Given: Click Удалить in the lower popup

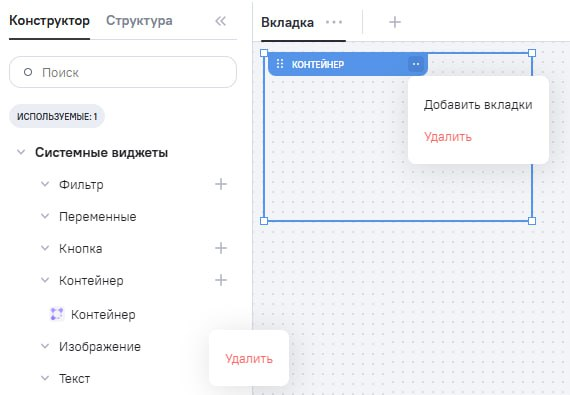Looking at the screenshot, I should [249, 359].
